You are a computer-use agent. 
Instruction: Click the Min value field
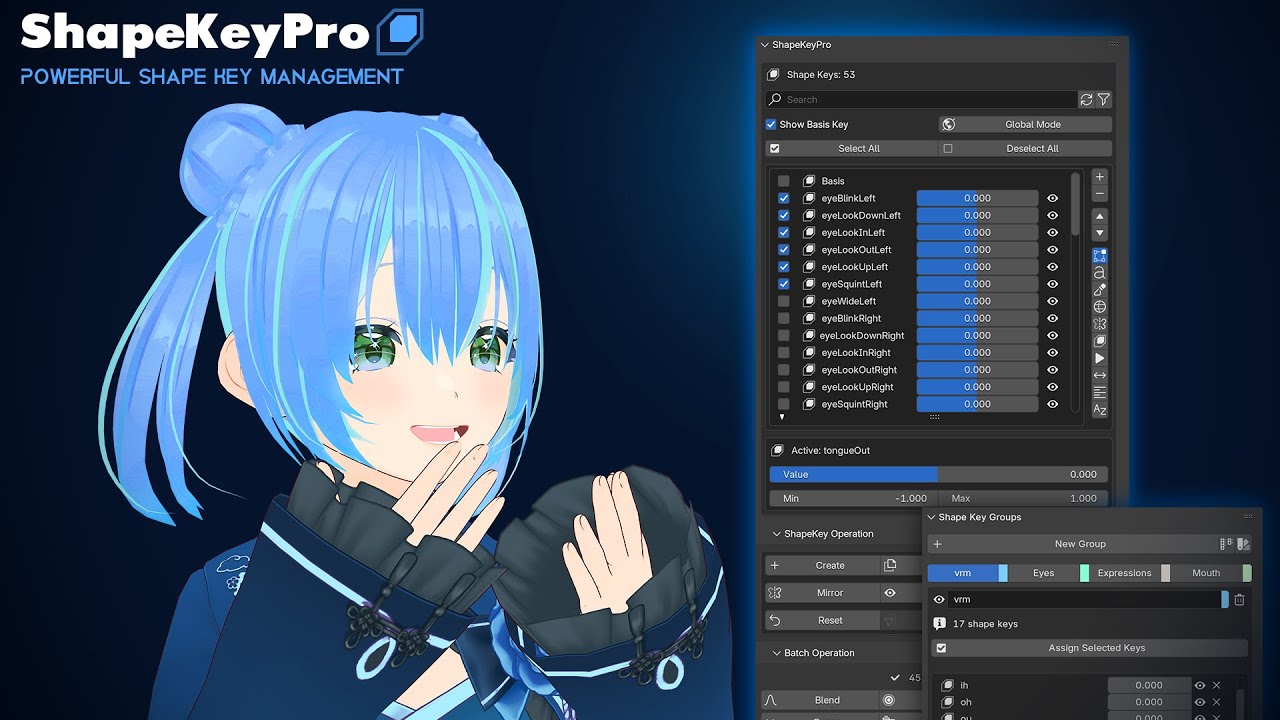852,498
